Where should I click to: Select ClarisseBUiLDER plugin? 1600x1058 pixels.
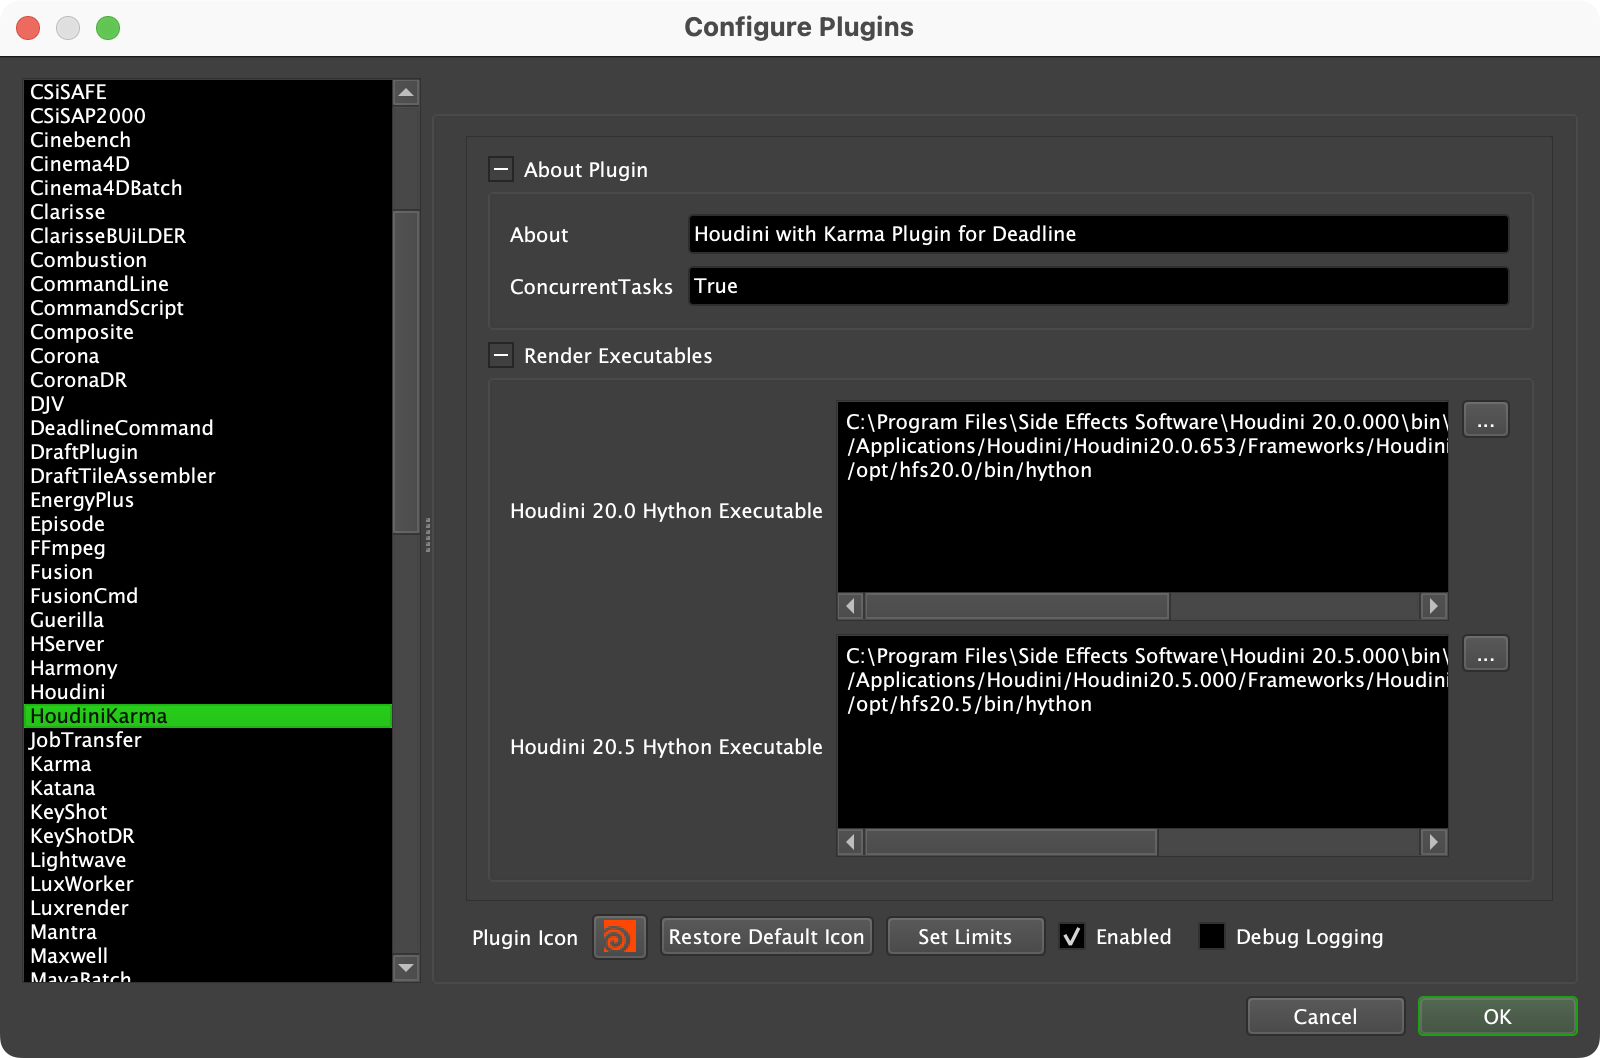coord(208,236)
